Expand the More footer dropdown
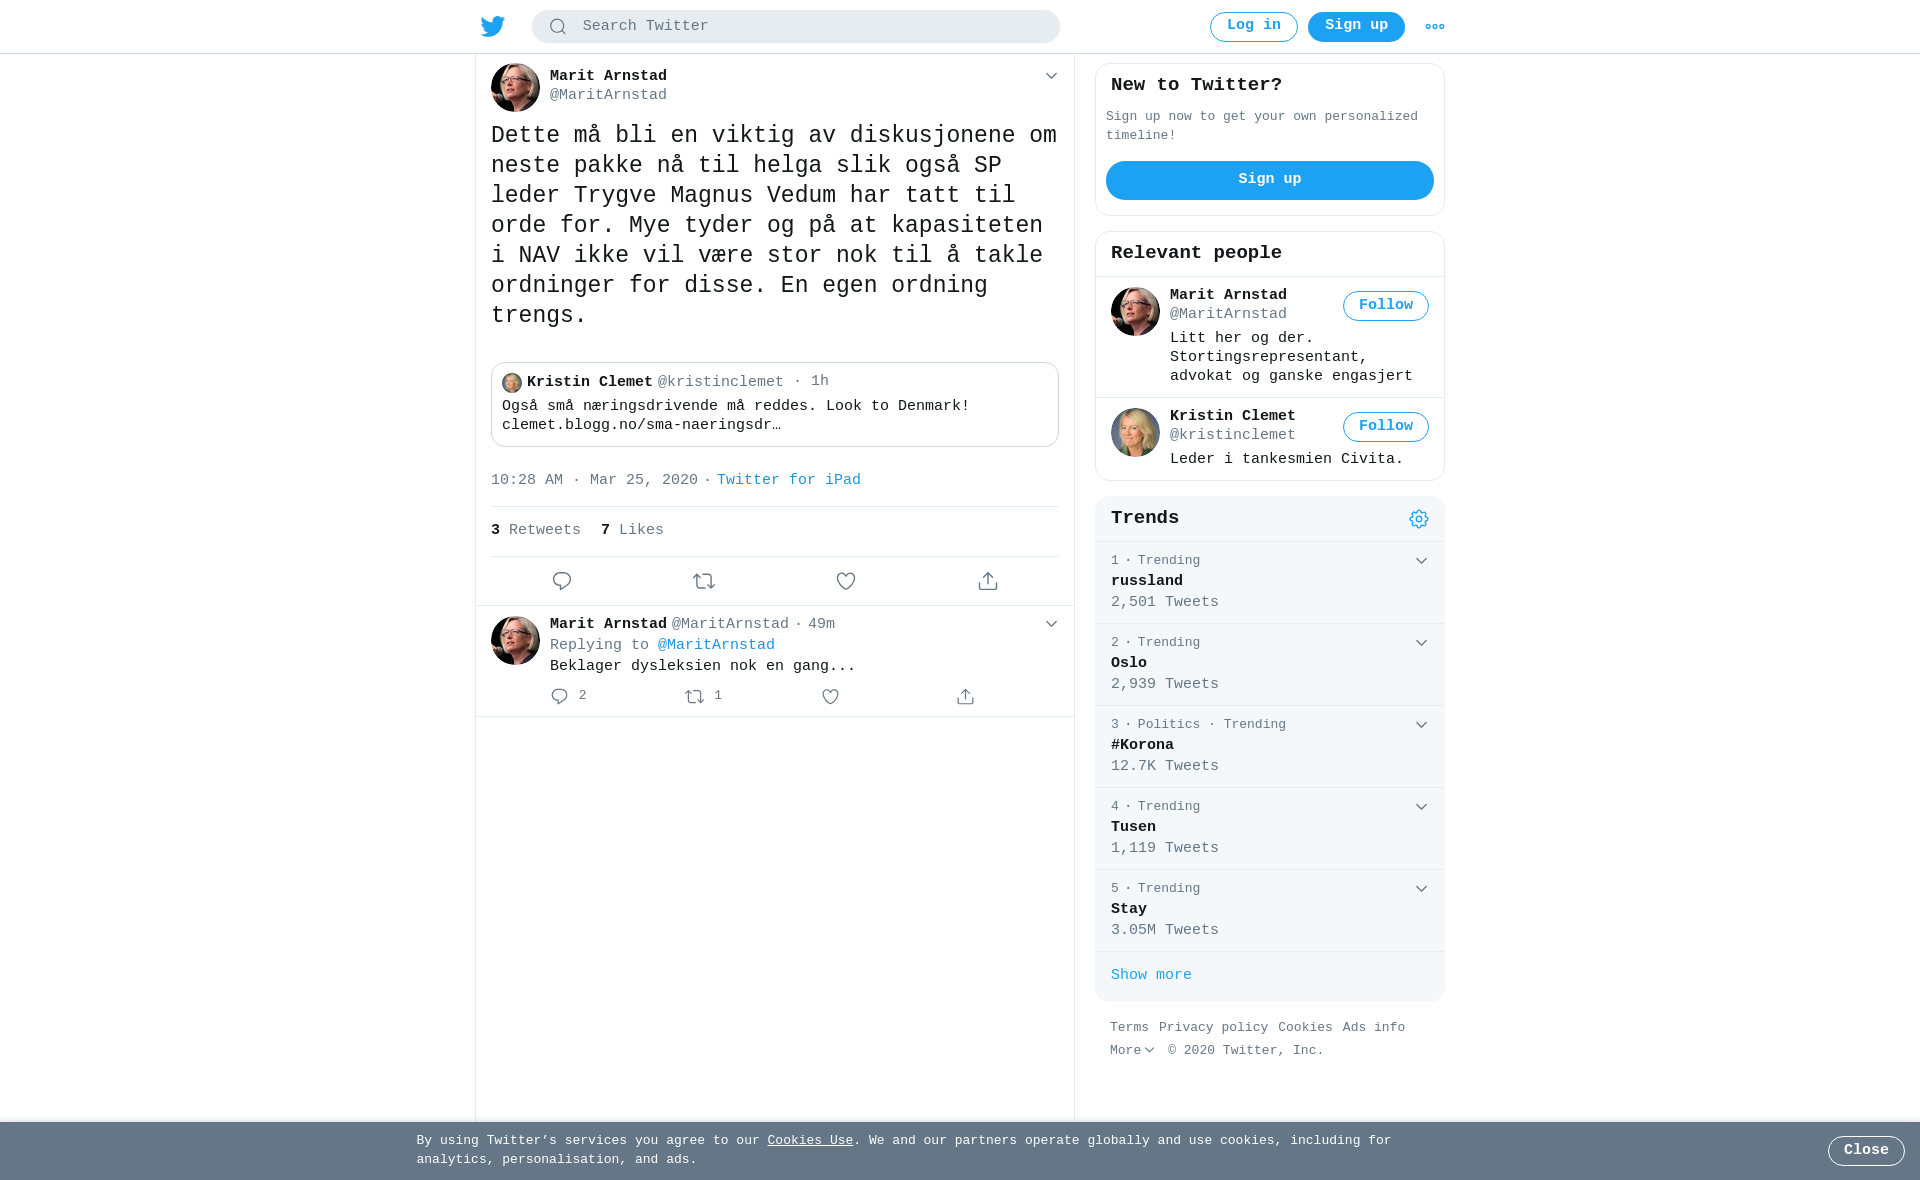The height and width of the screenshot is (1180, 1920). (x=1132, y=1051)
